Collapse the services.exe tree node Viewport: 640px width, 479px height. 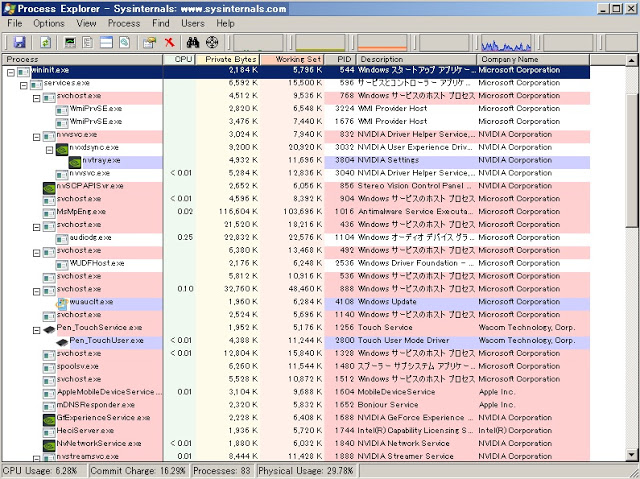[24, 85]
